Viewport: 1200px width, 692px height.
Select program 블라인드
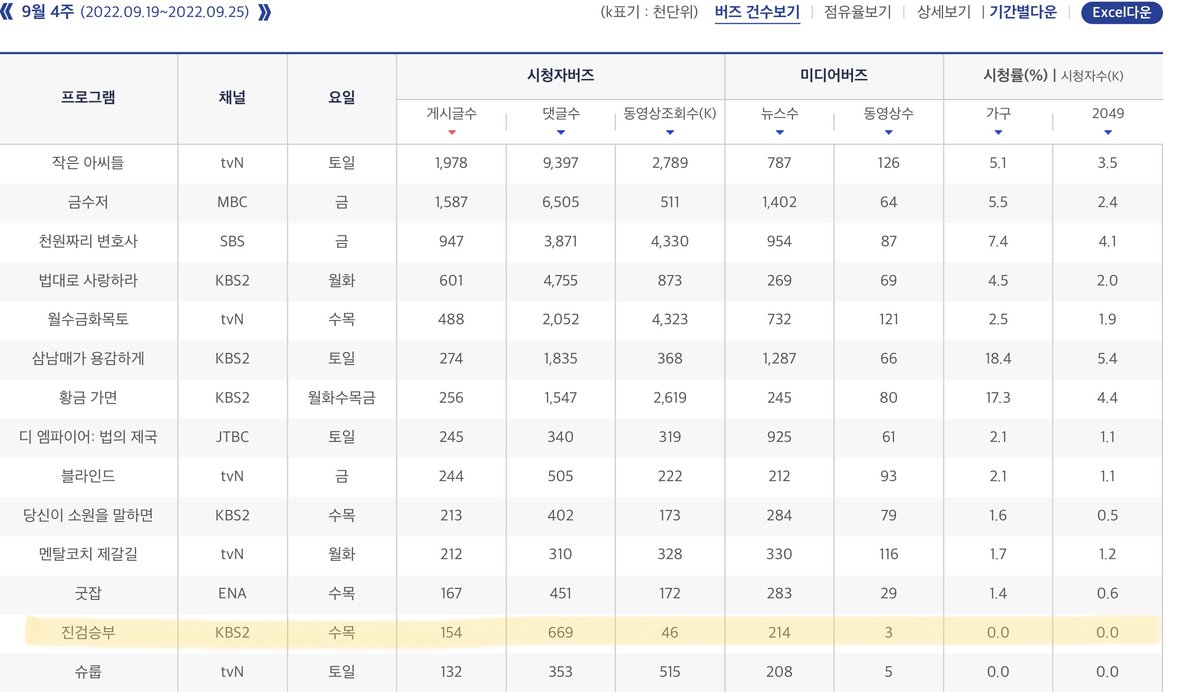[x=88, y=476]
